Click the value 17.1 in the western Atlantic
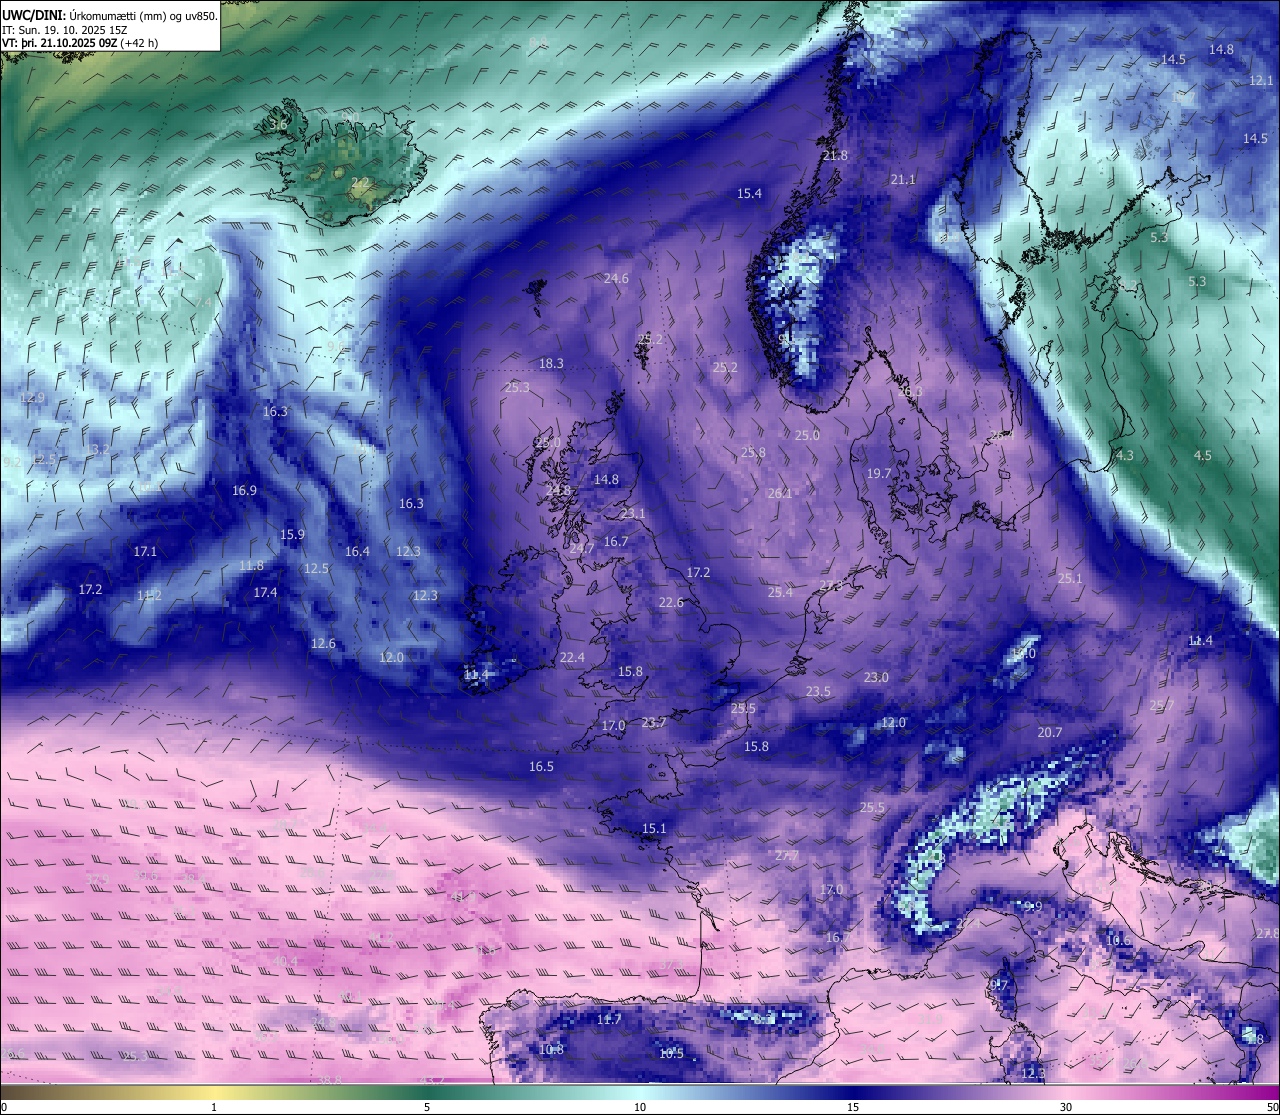 (145, 551)
